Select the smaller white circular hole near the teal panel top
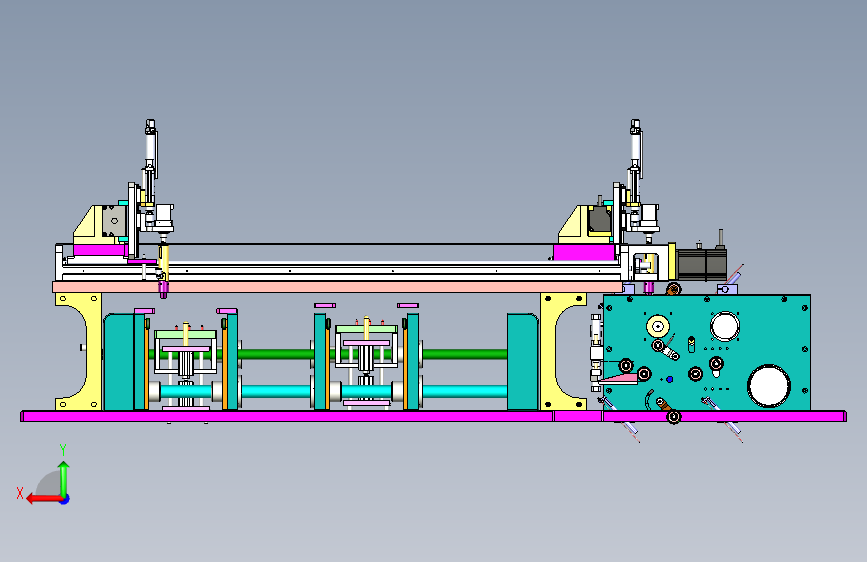867x562 pixels. [724, 326]
